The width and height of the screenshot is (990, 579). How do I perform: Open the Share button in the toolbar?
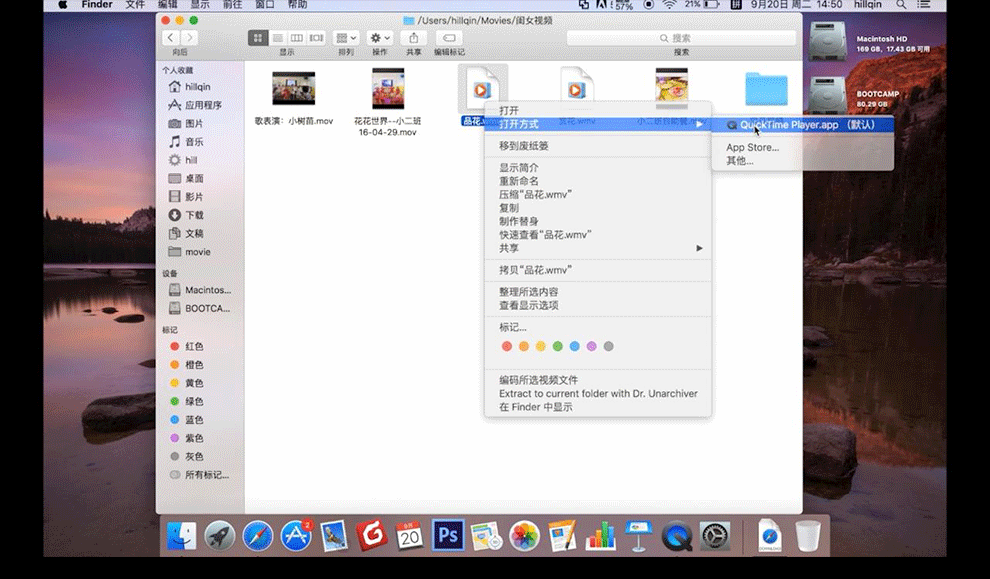point(413,37)
